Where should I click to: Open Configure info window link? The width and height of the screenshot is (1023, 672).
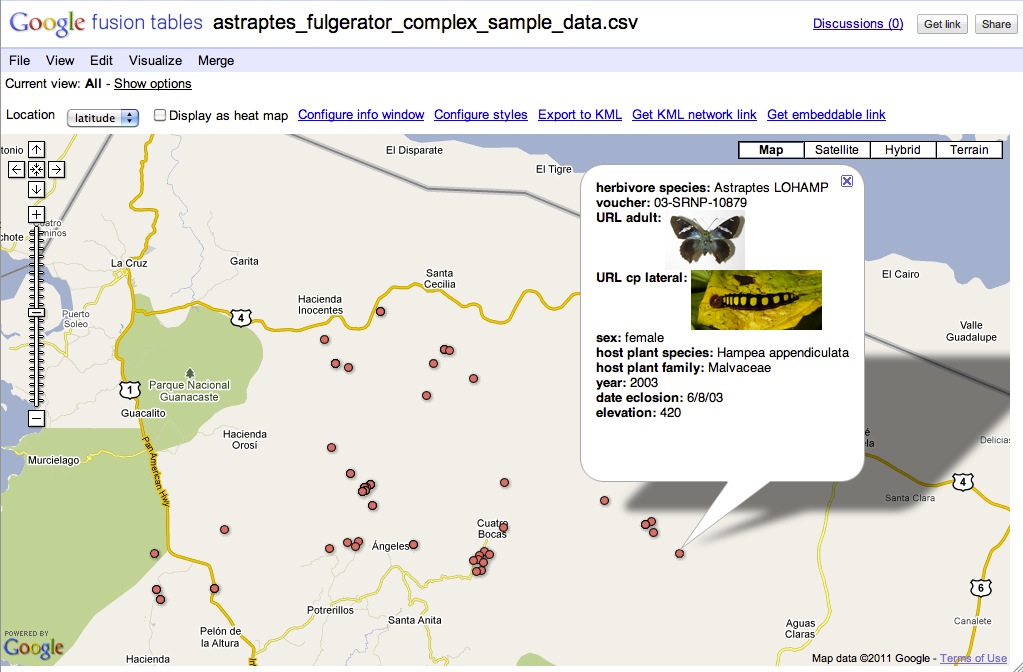tap(361, 115)
